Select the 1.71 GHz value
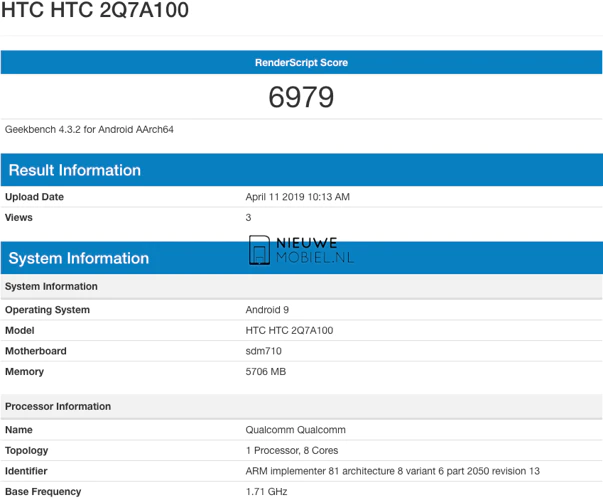The height and width of the screenshot is (500, 603). click(x=267, y=492)
